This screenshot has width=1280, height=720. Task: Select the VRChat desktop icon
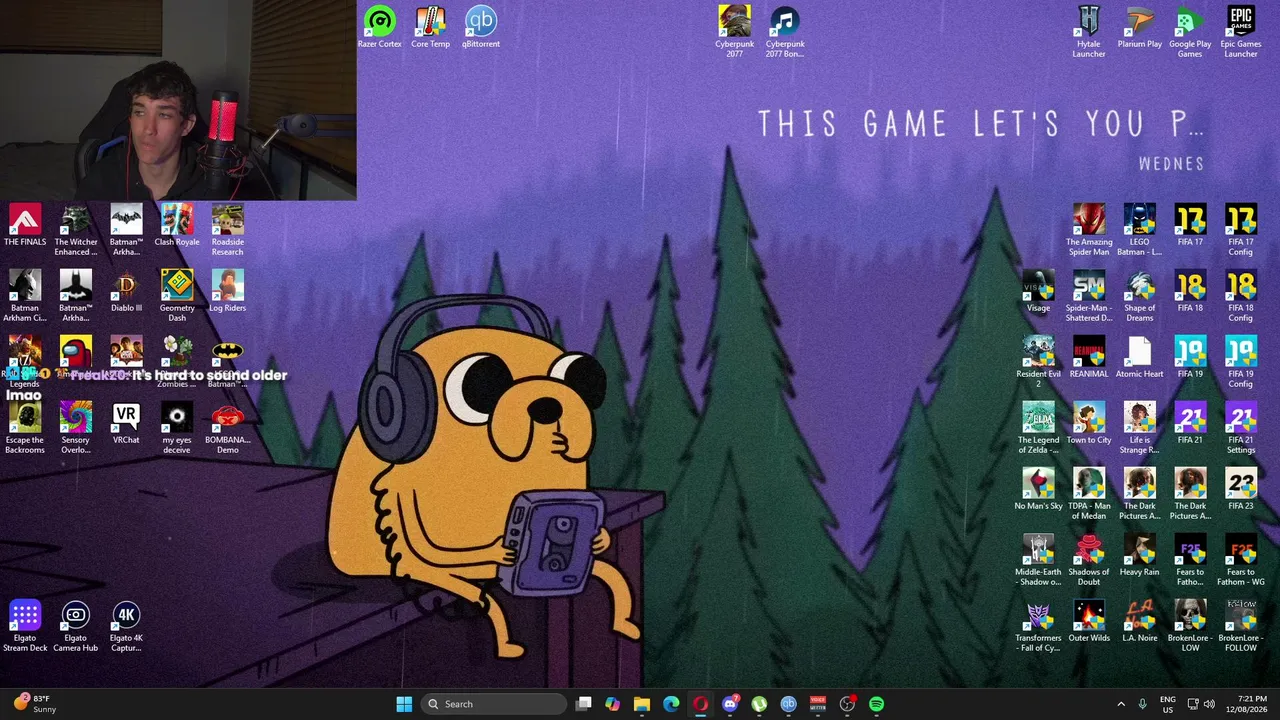126,423
